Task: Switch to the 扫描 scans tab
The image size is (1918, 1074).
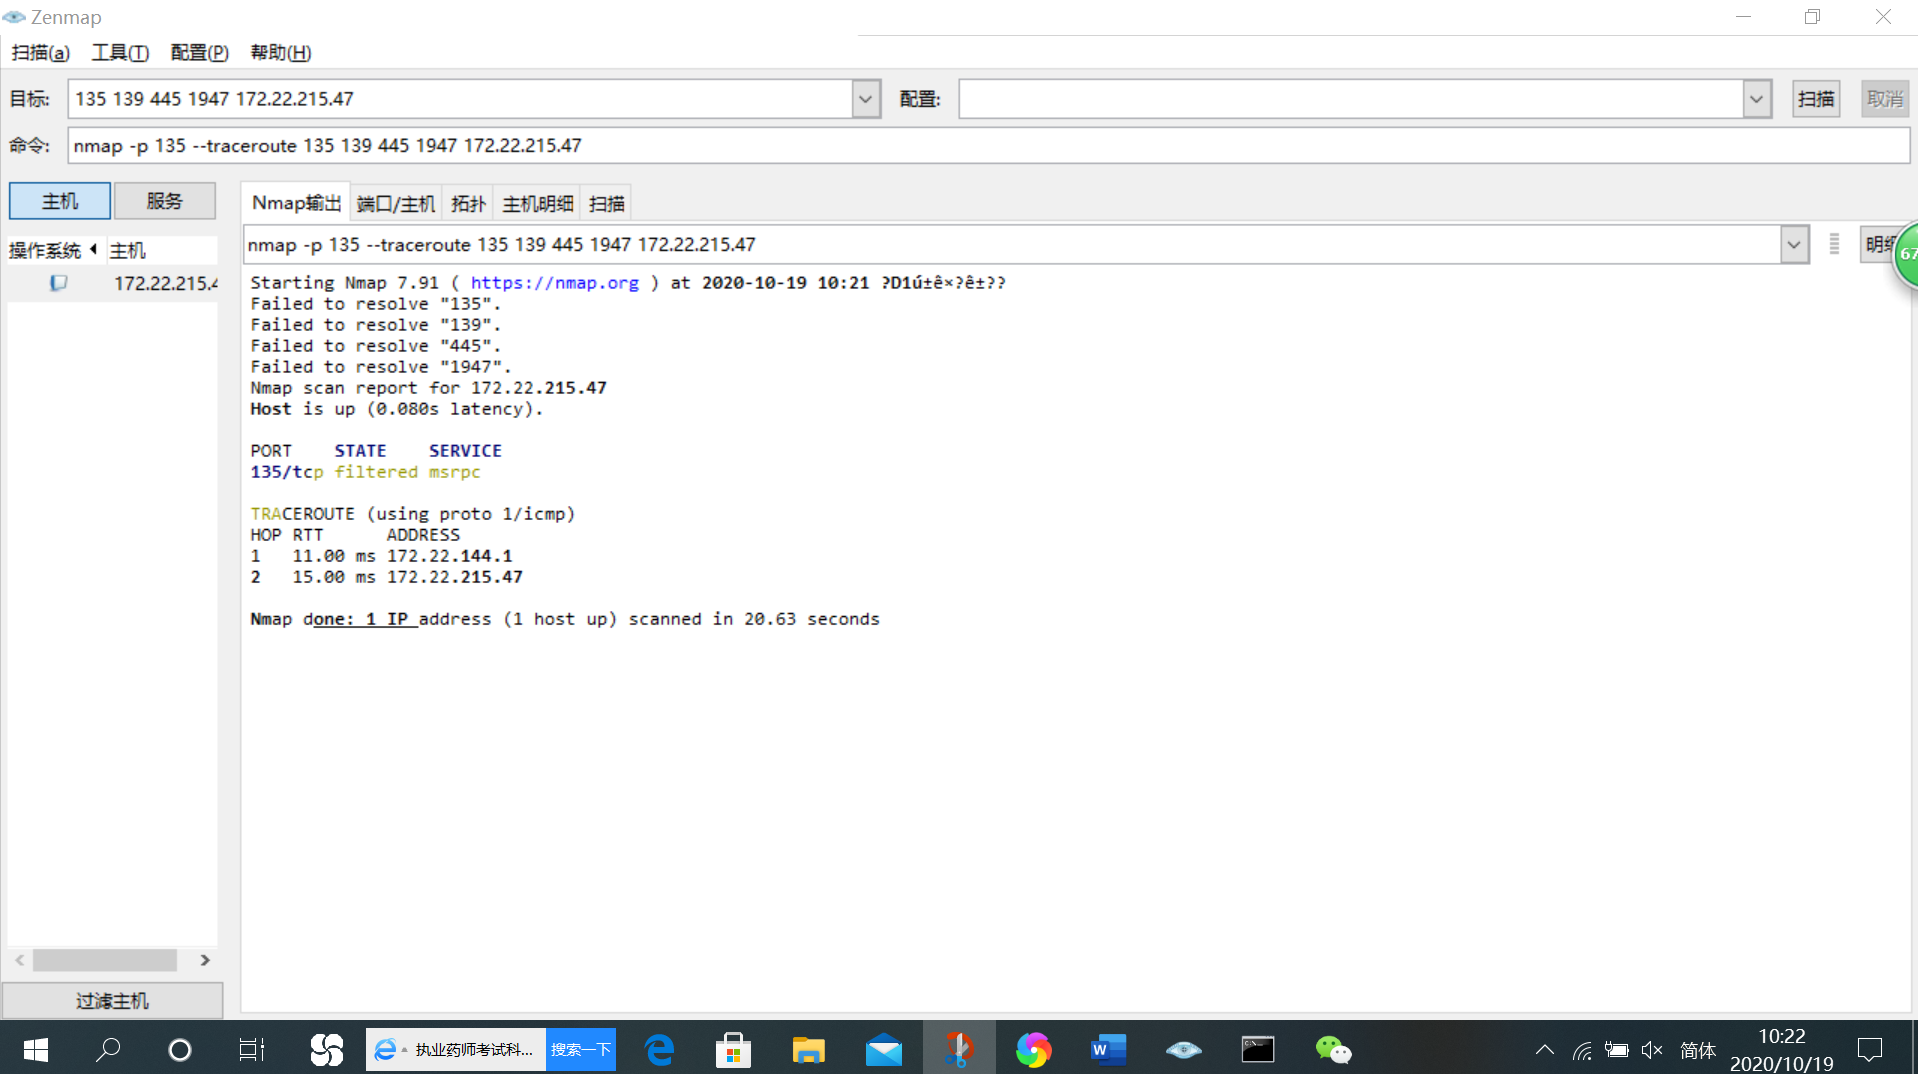Action: tap(607, 204)
